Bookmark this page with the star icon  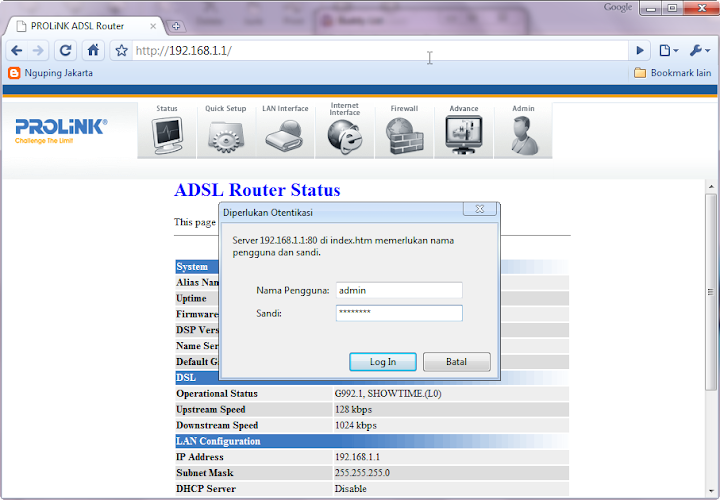121,51
